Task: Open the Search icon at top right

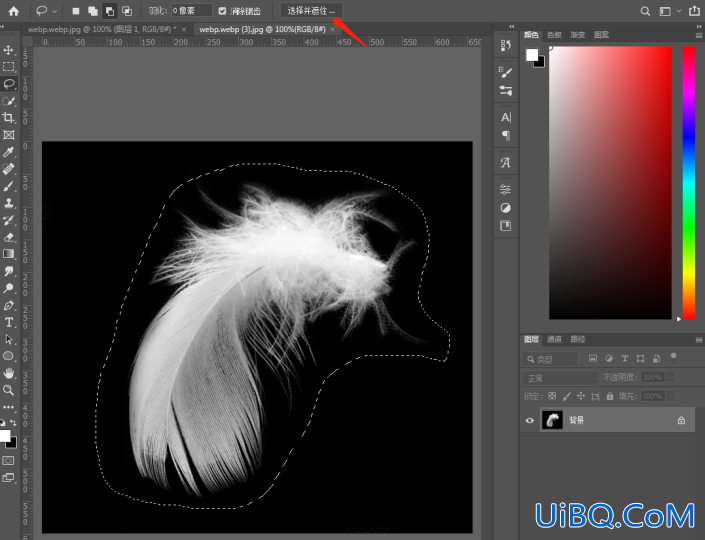Action: 645,11
